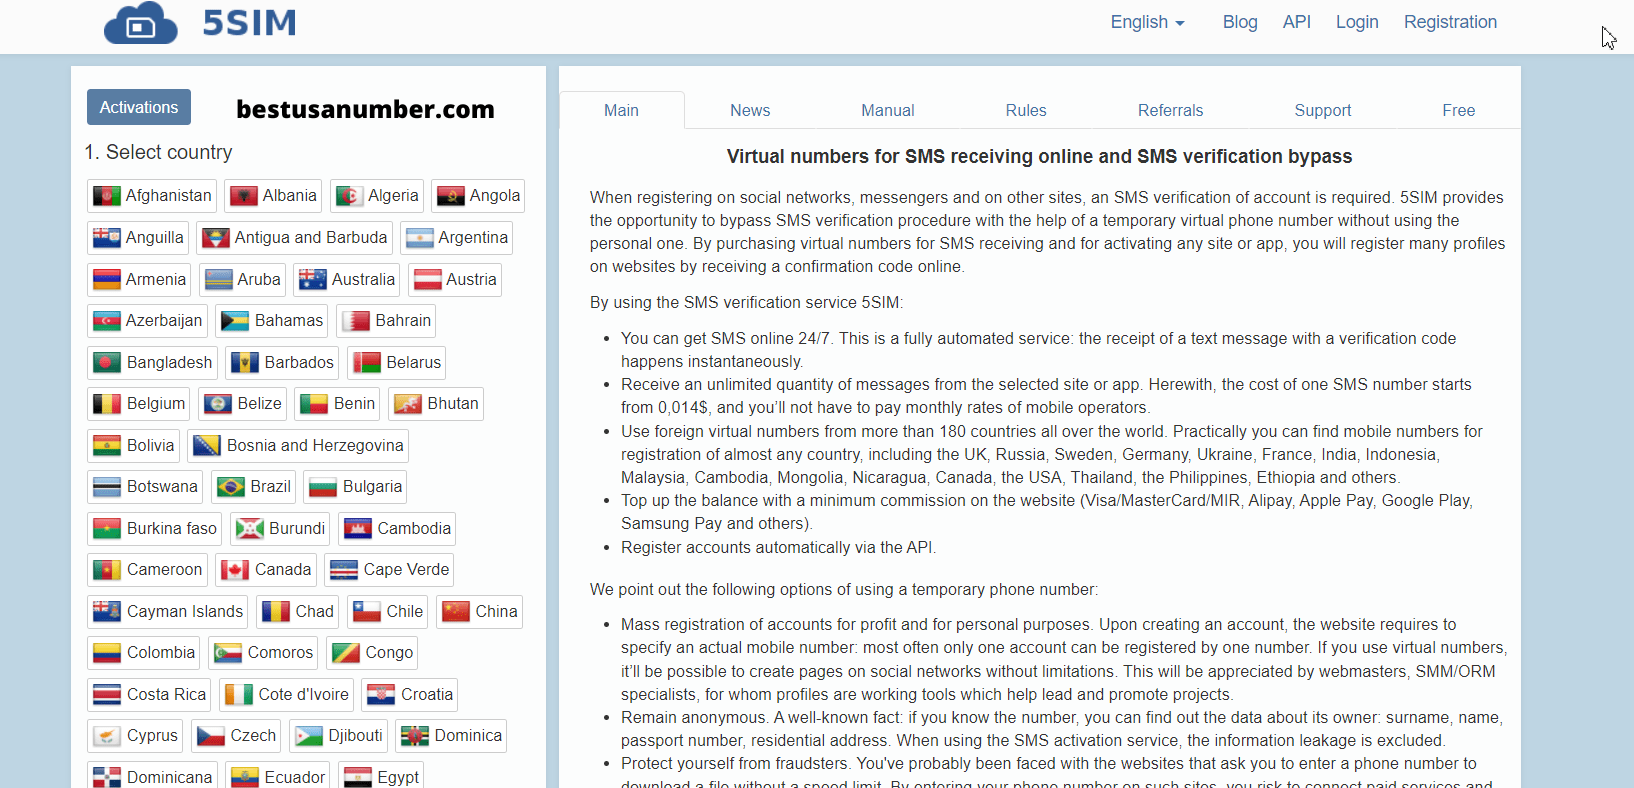1634x788 pixels.
Task: Choose the Cayman Islands country button
Action: 168,612
